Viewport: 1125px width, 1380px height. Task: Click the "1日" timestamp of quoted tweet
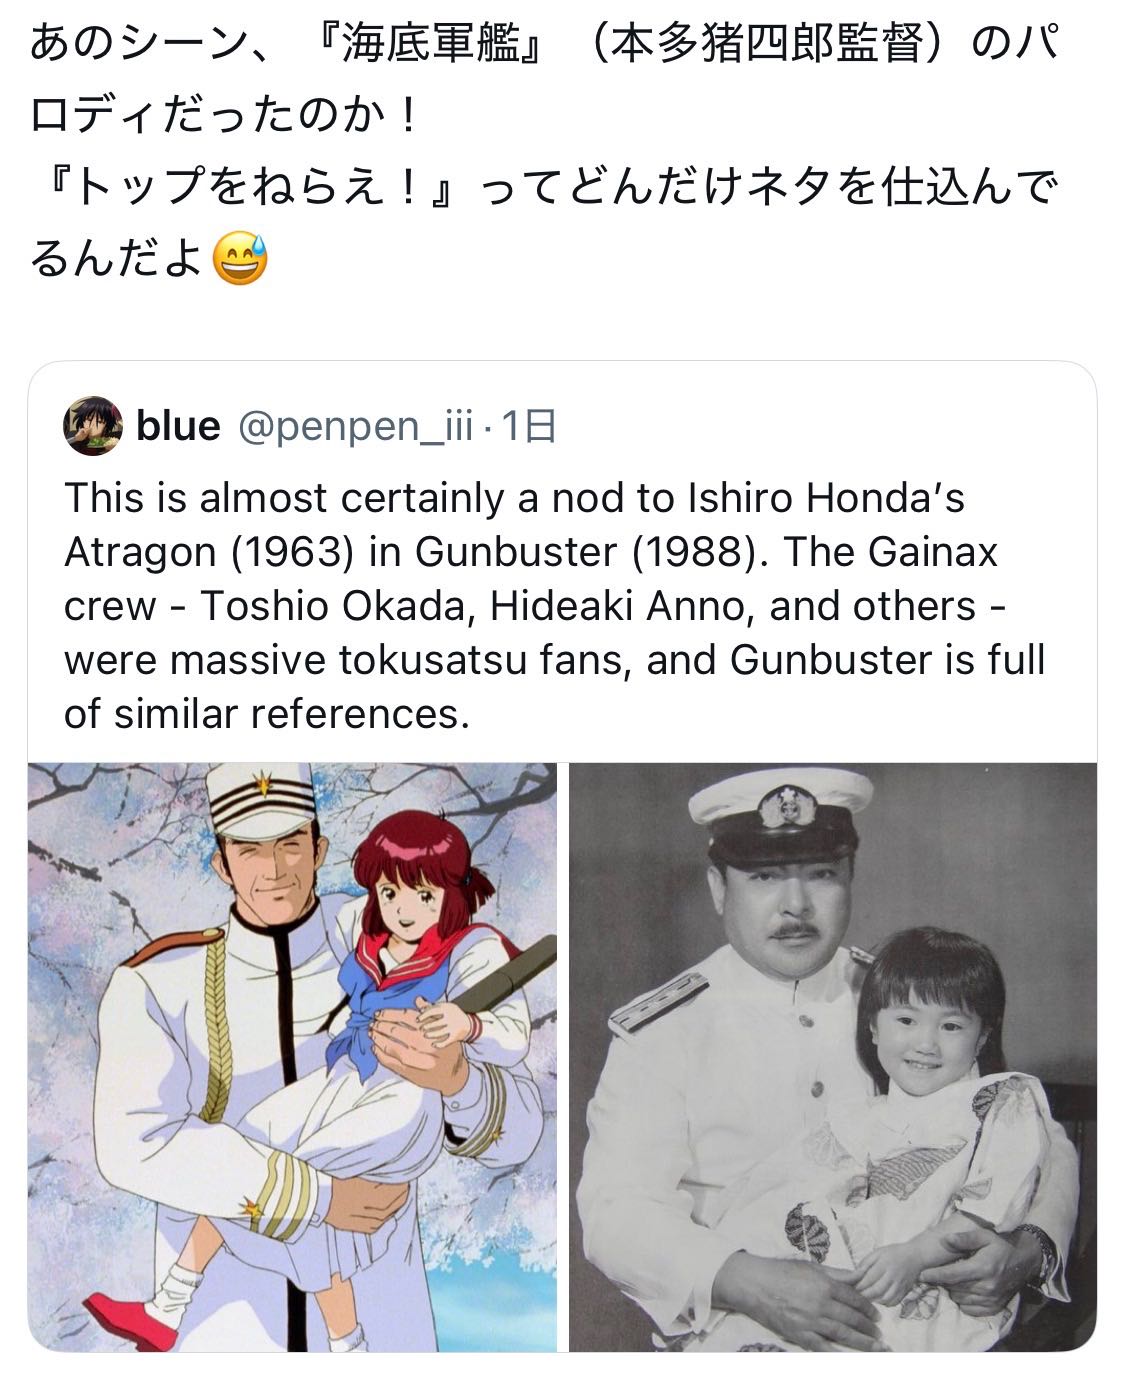(x=527, y=427)
